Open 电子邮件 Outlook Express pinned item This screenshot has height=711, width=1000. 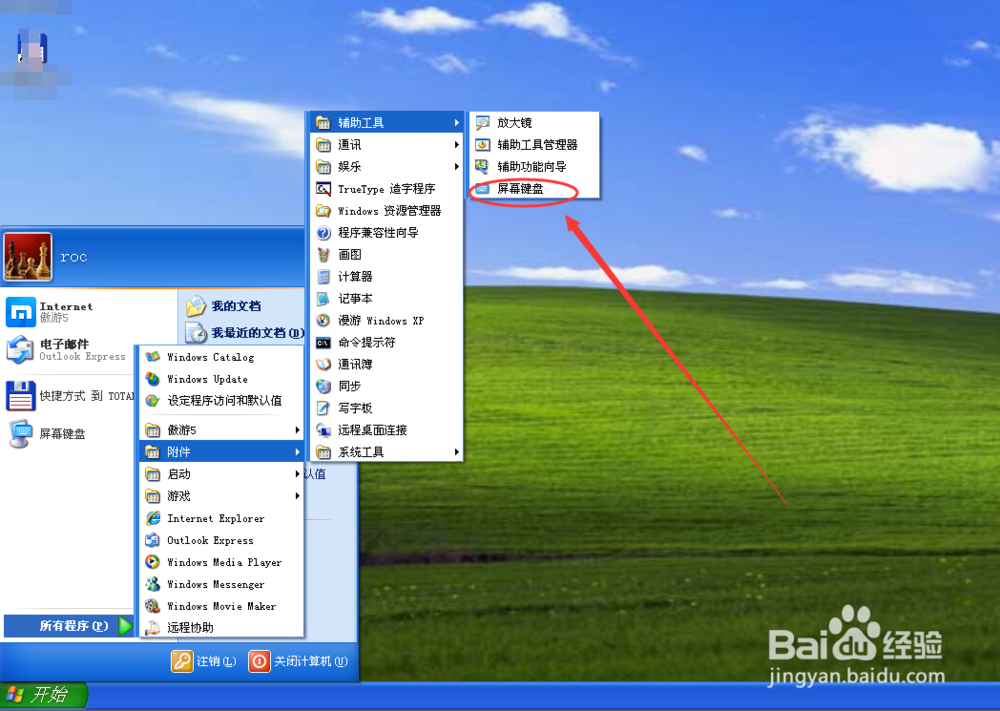pos(69,349)
